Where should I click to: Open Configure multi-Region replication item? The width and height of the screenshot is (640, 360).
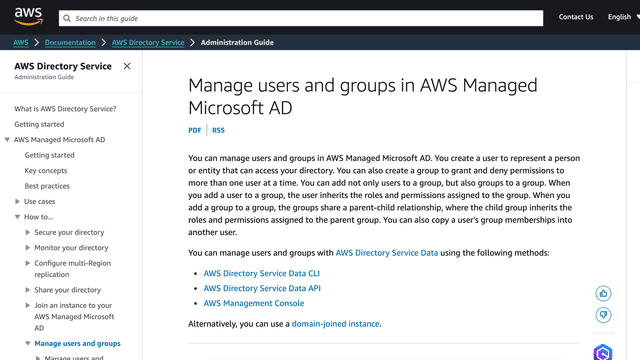pos(73,269)
